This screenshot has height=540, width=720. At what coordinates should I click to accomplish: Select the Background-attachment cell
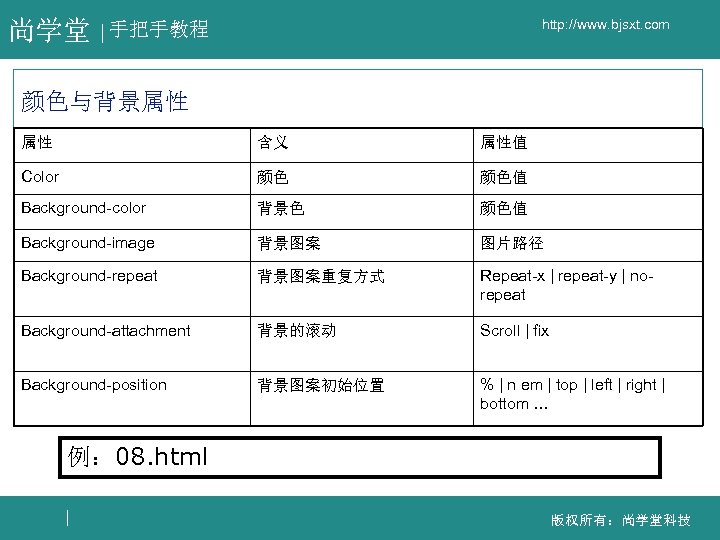click(x=132, y=344)
